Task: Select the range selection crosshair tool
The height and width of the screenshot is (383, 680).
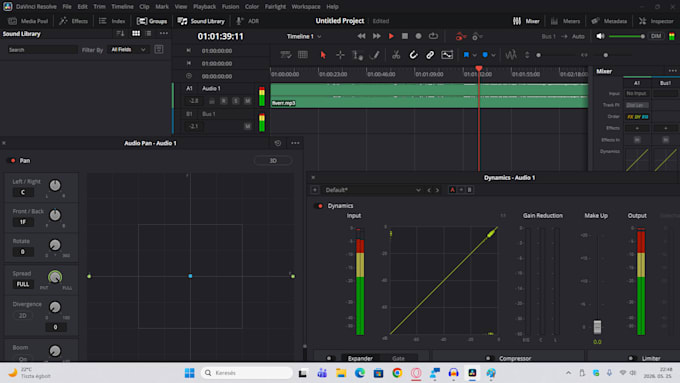Action: (x=340, y=55)
